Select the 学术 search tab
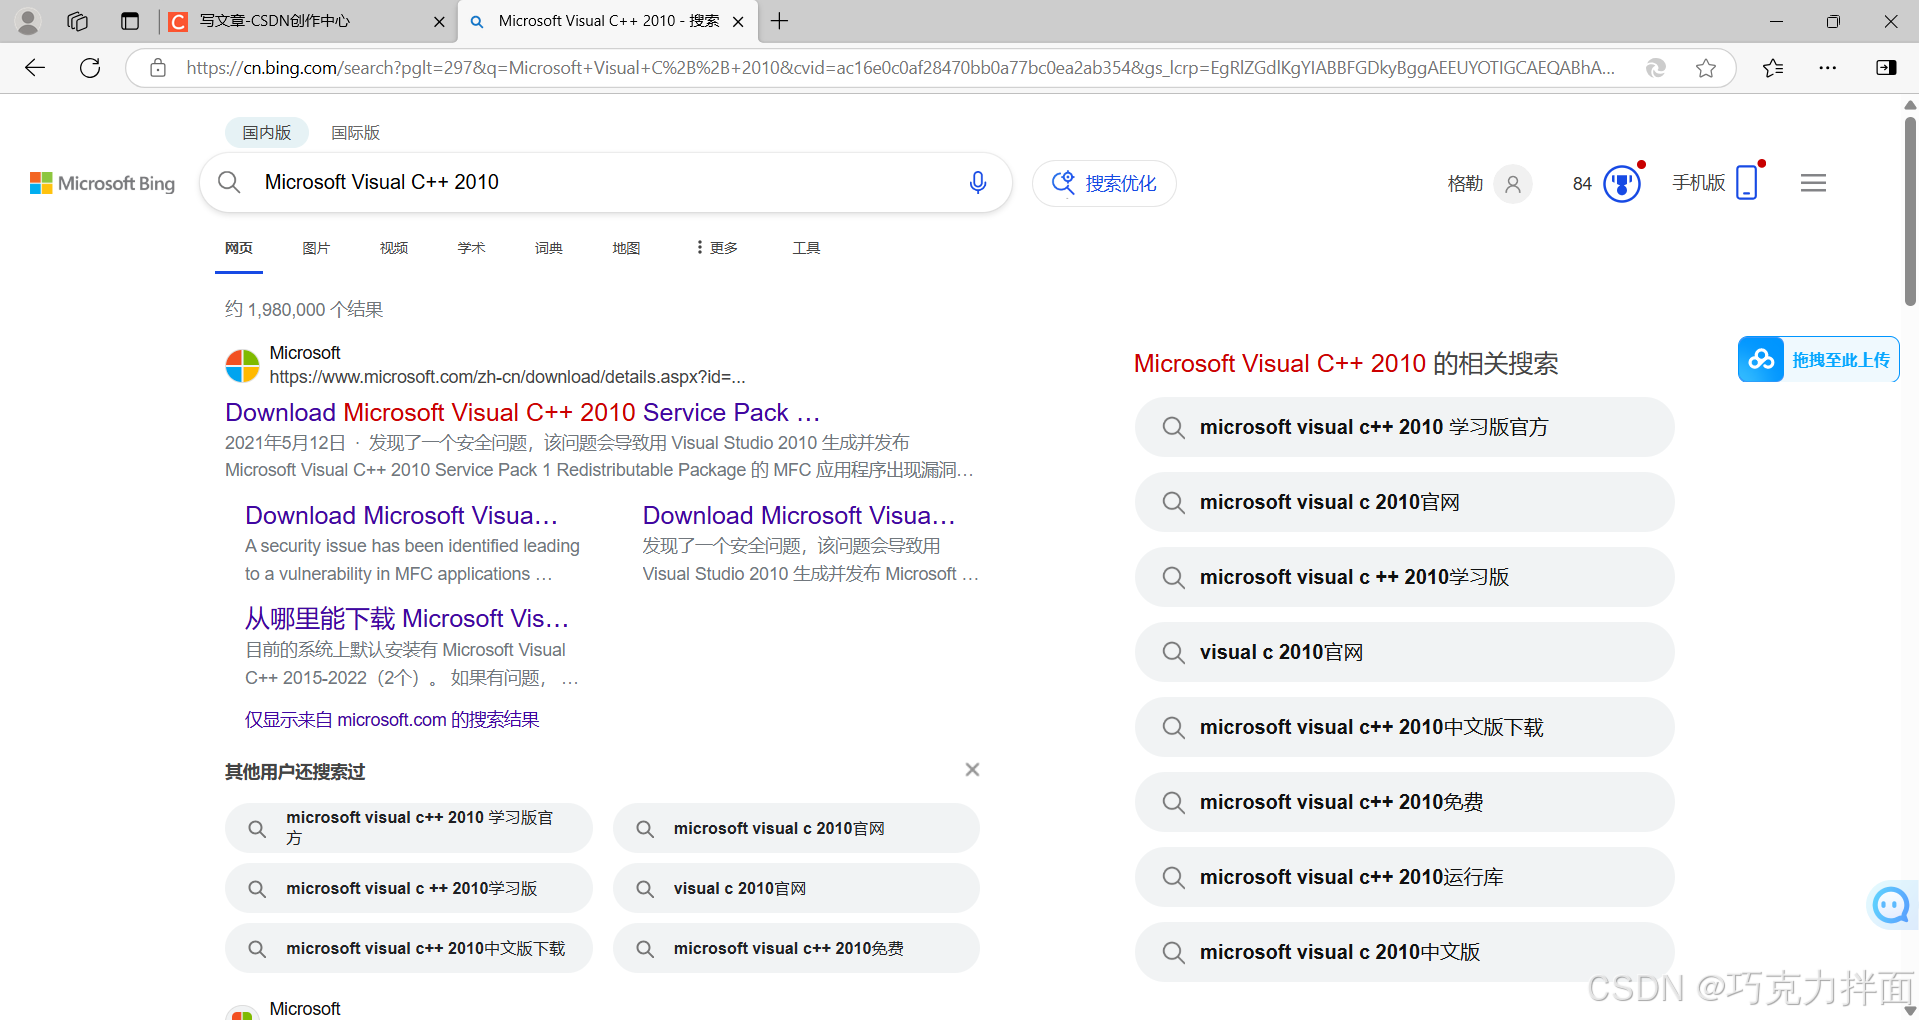This screenshot has width=1919, height=1020. click(x=471, y=248)
